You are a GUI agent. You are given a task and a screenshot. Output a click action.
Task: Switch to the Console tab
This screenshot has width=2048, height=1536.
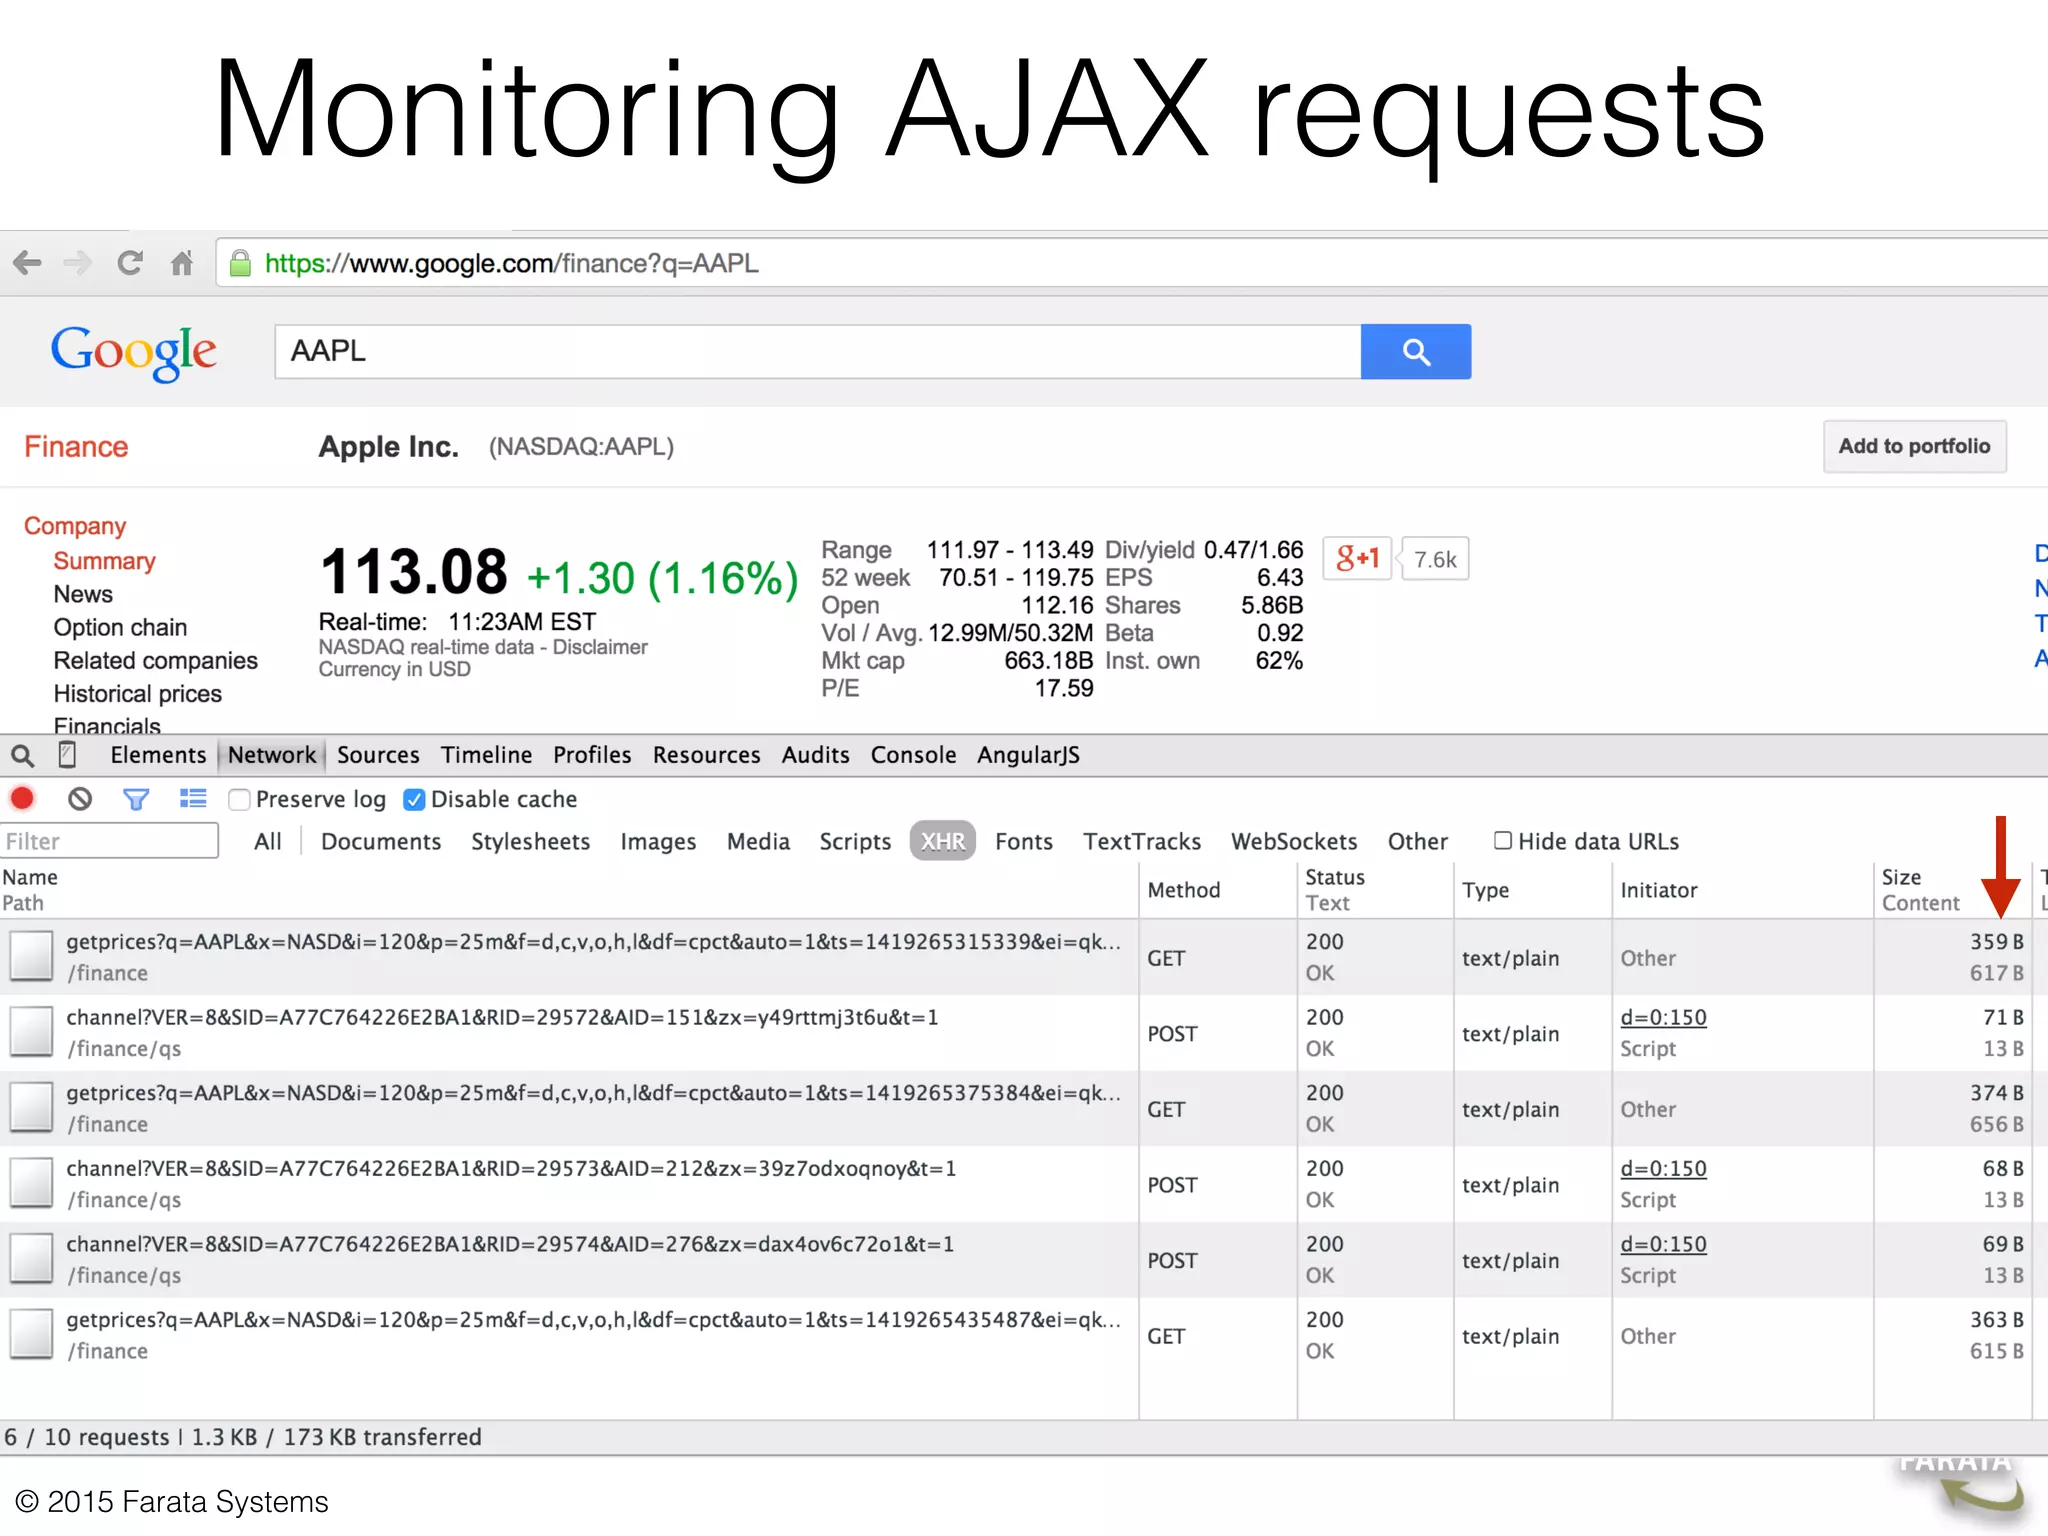(x=913, y=755)
